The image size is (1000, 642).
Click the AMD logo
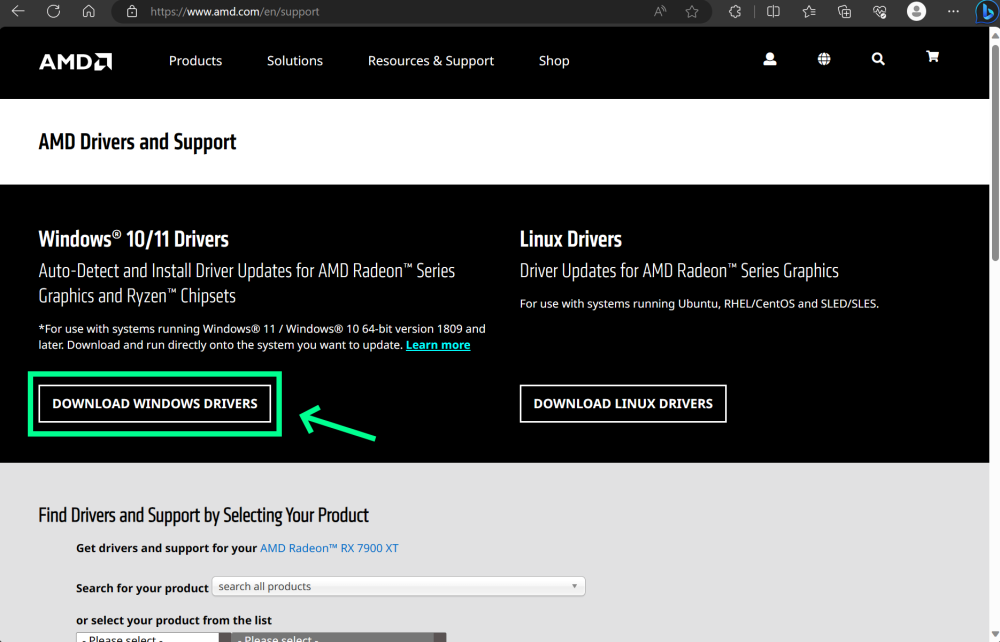pos(75,61)
